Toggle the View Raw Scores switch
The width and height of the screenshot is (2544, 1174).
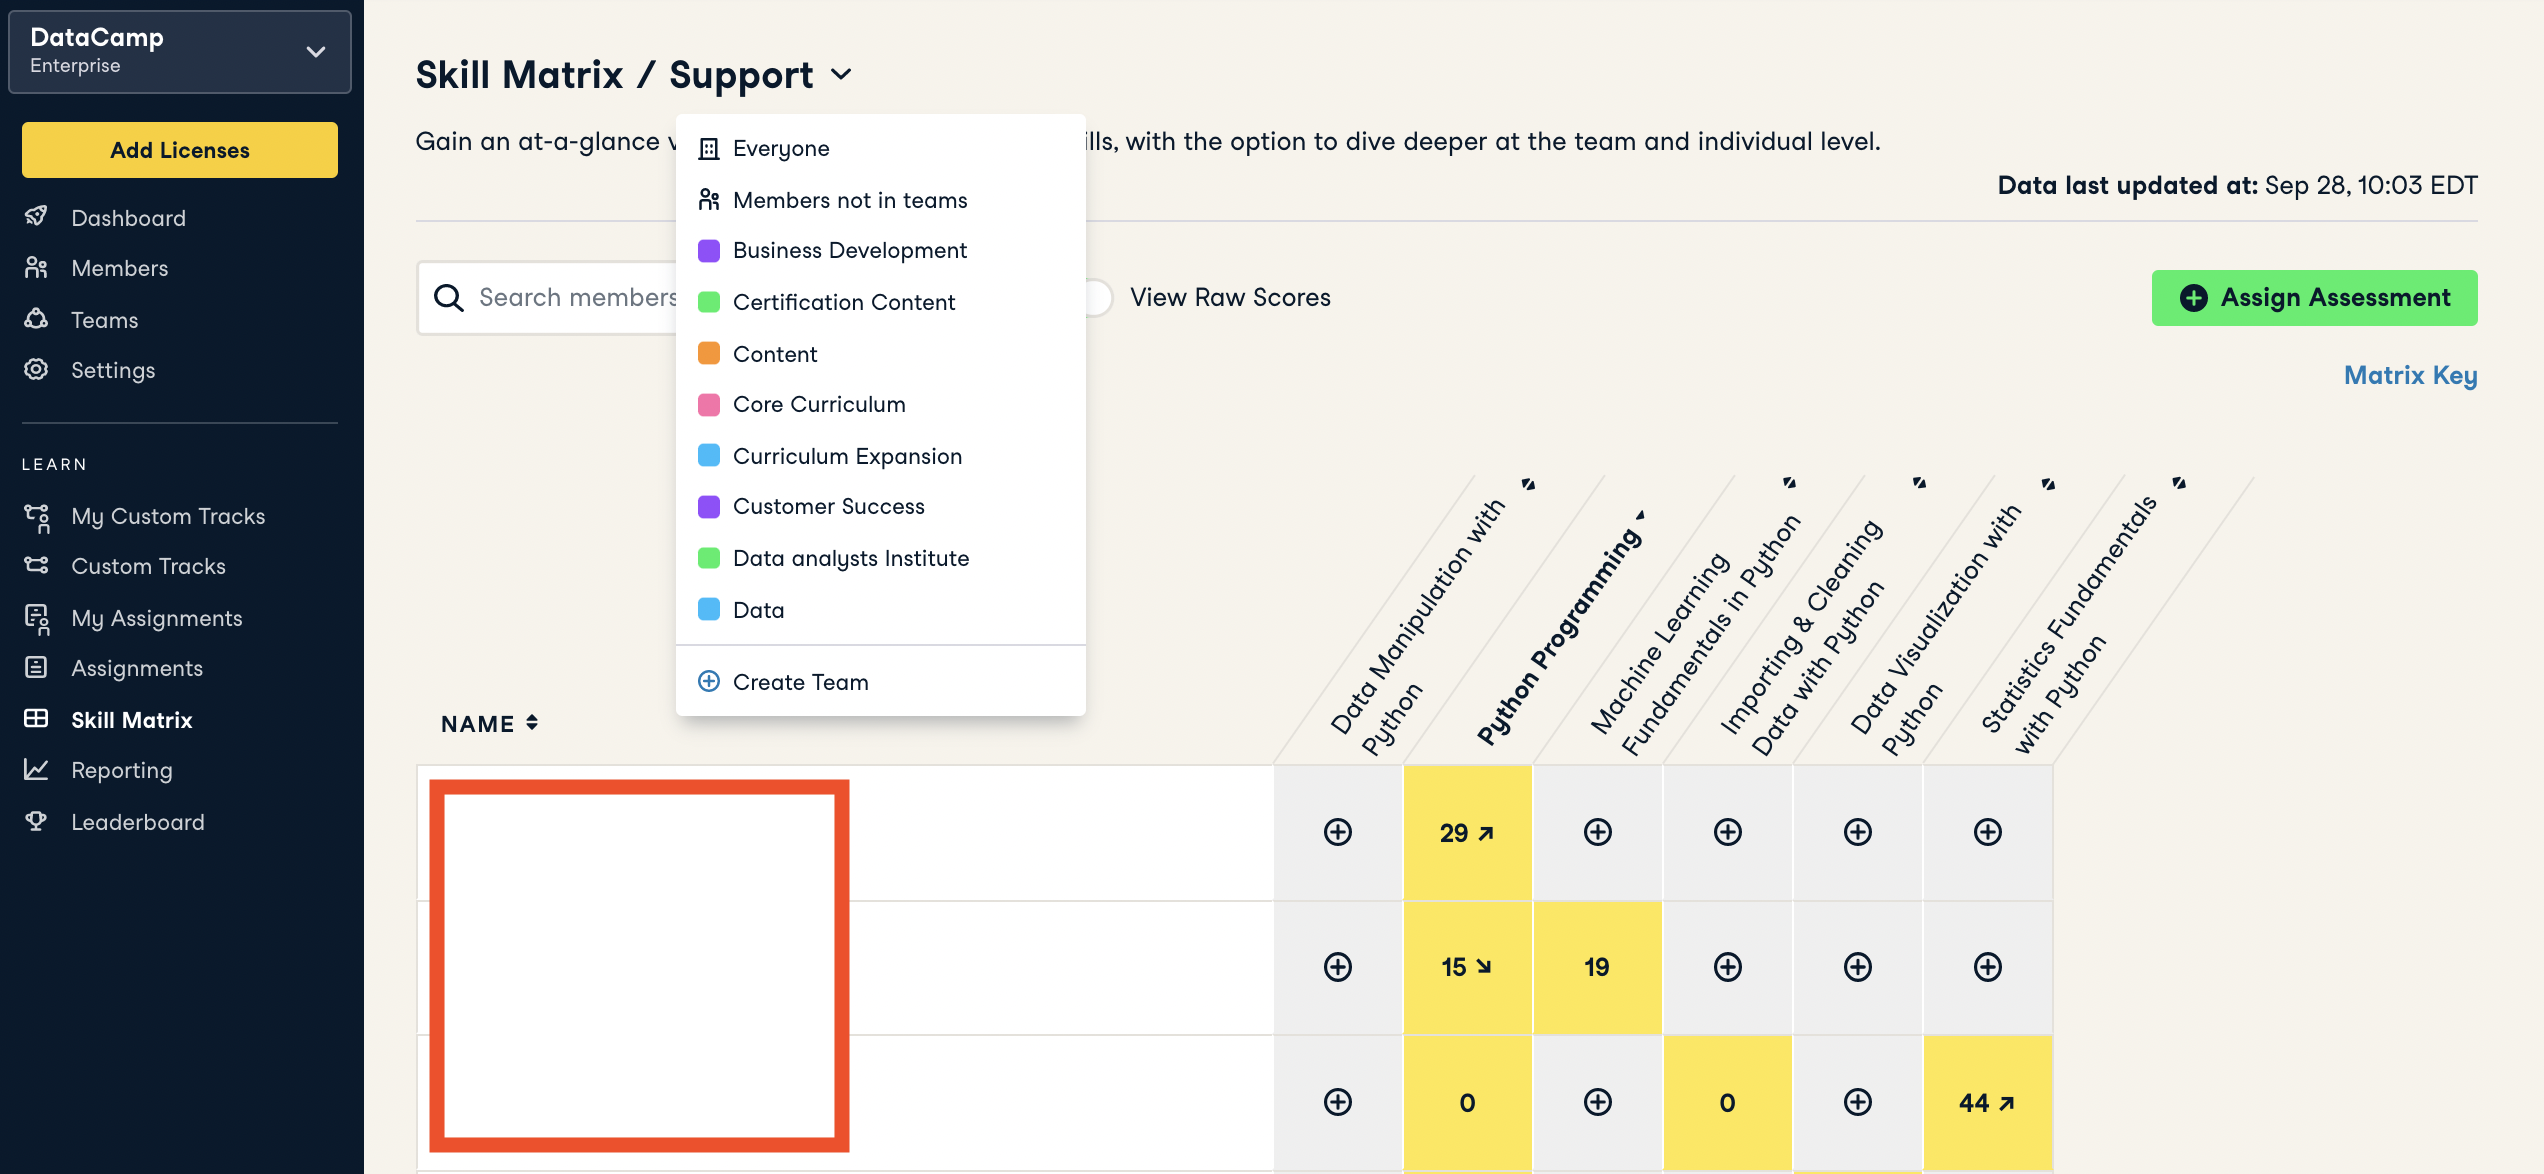pos(1098,298)
